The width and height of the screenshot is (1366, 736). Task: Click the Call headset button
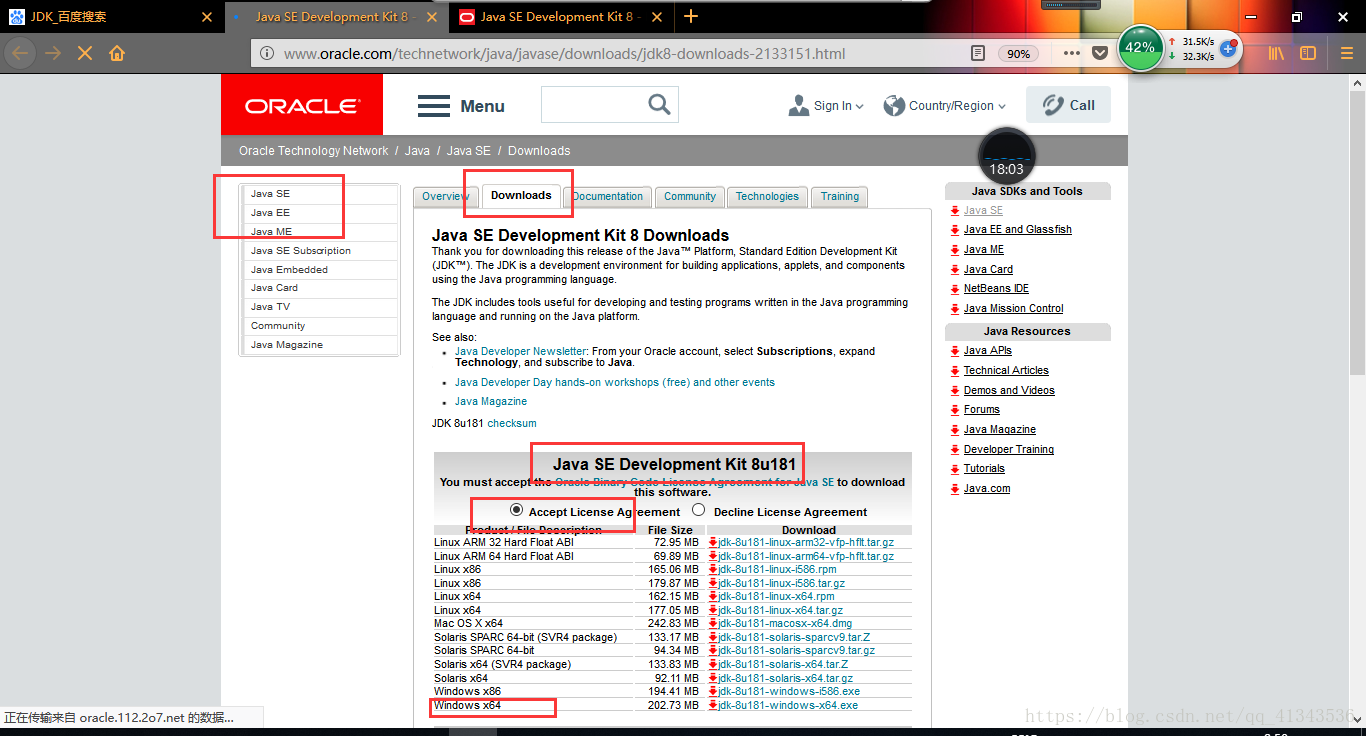click(x=1068, y=105)
